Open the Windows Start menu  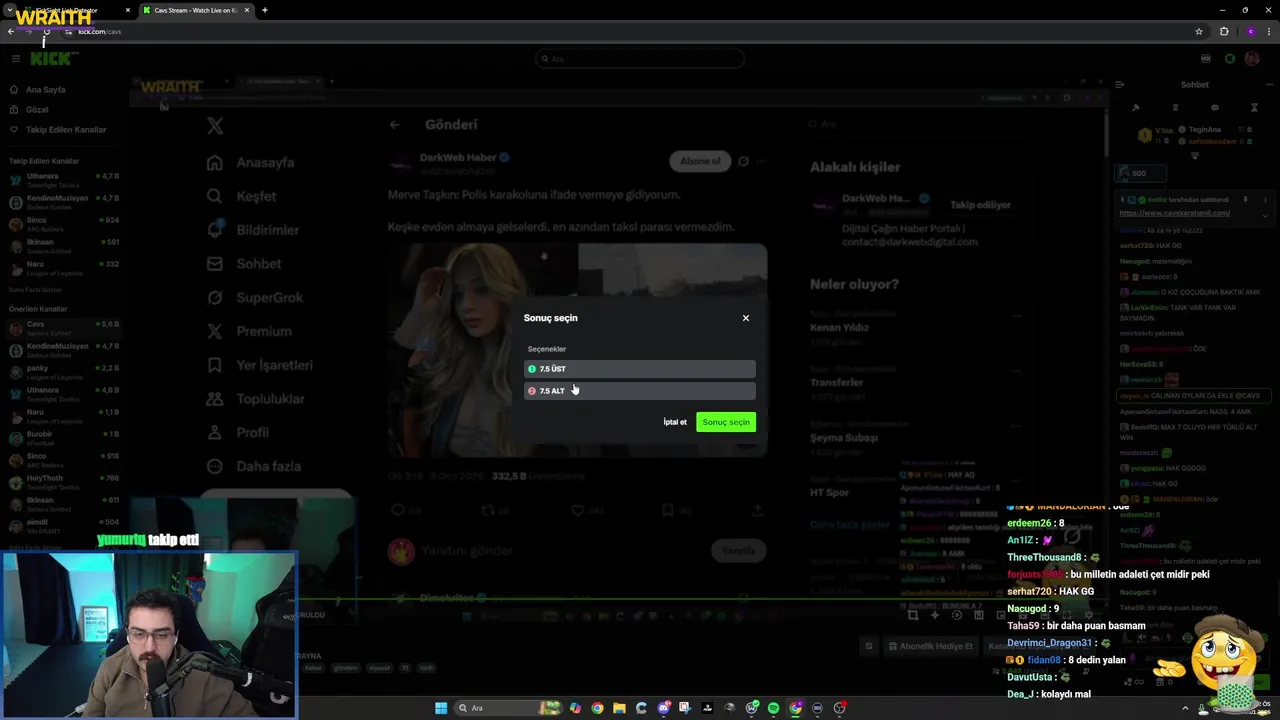point(441,708)
